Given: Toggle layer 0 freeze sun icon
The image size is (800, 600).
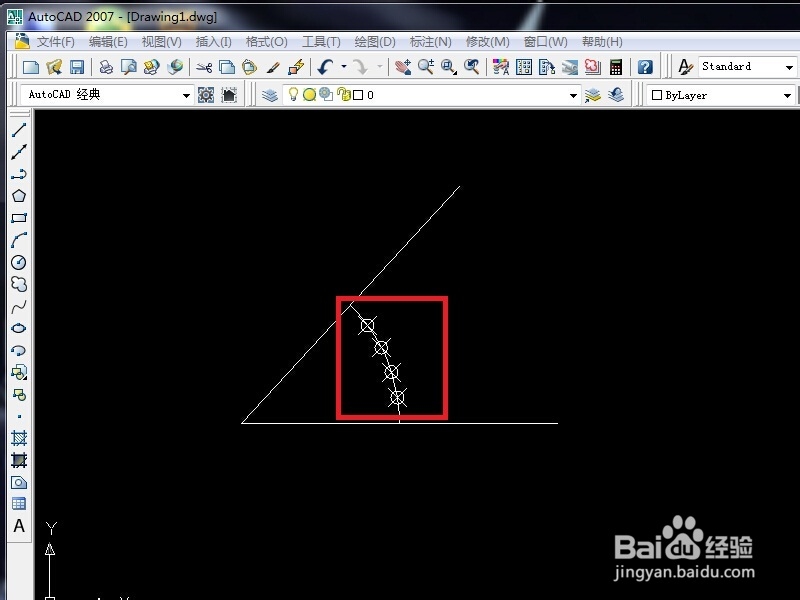Looking at the screenshot, I should point(309,95).
